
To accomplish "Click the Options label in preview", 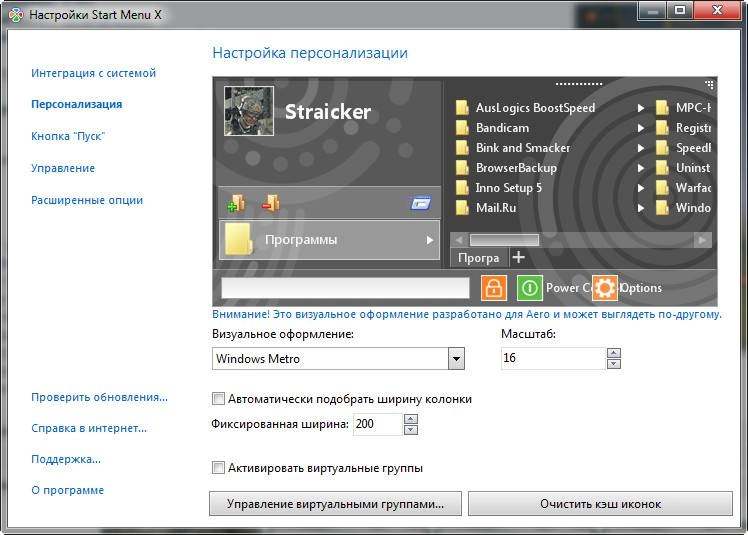I will (640, 288).
